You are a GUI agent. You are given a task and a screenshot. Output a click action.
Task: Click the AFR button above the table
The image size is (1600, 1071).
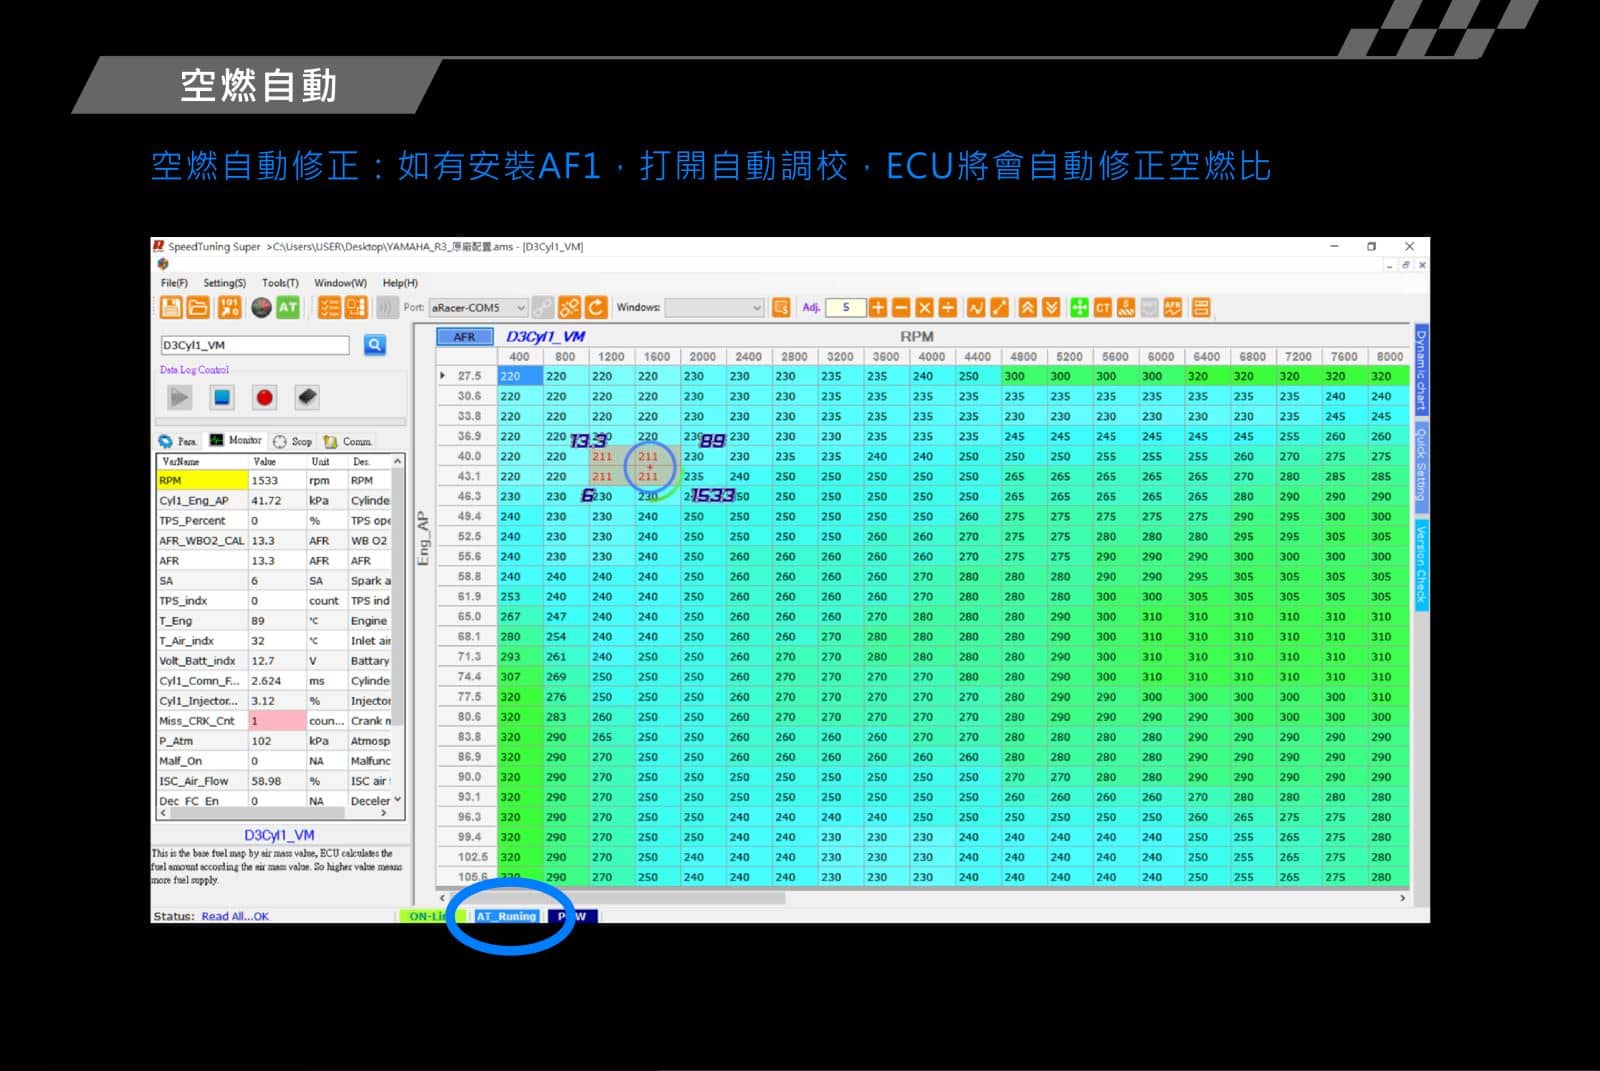465,337
